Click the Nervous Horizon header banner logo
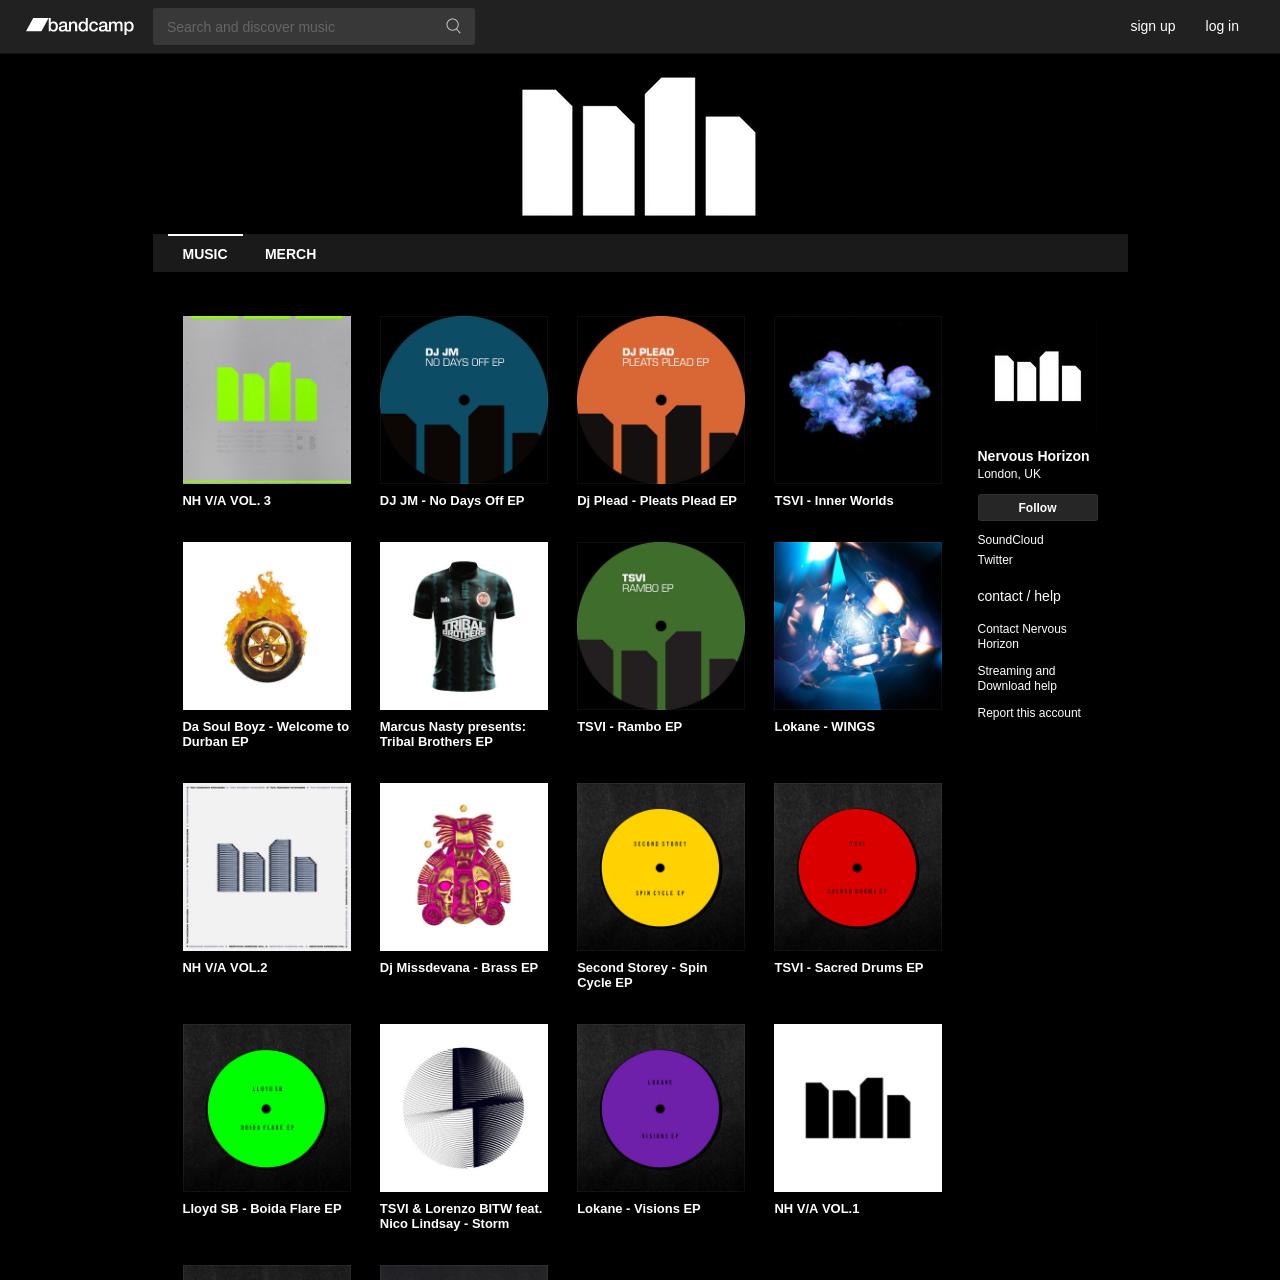Screen dimensions: 1280x1280 [x=639, y=146]
